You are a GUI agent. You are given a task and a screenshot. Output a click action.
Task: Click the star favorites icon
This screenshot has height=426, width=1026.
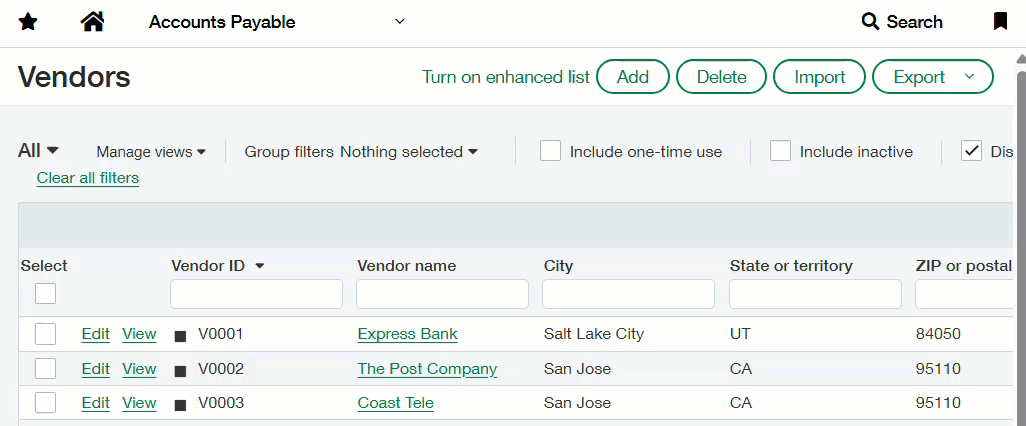(28, 22)
